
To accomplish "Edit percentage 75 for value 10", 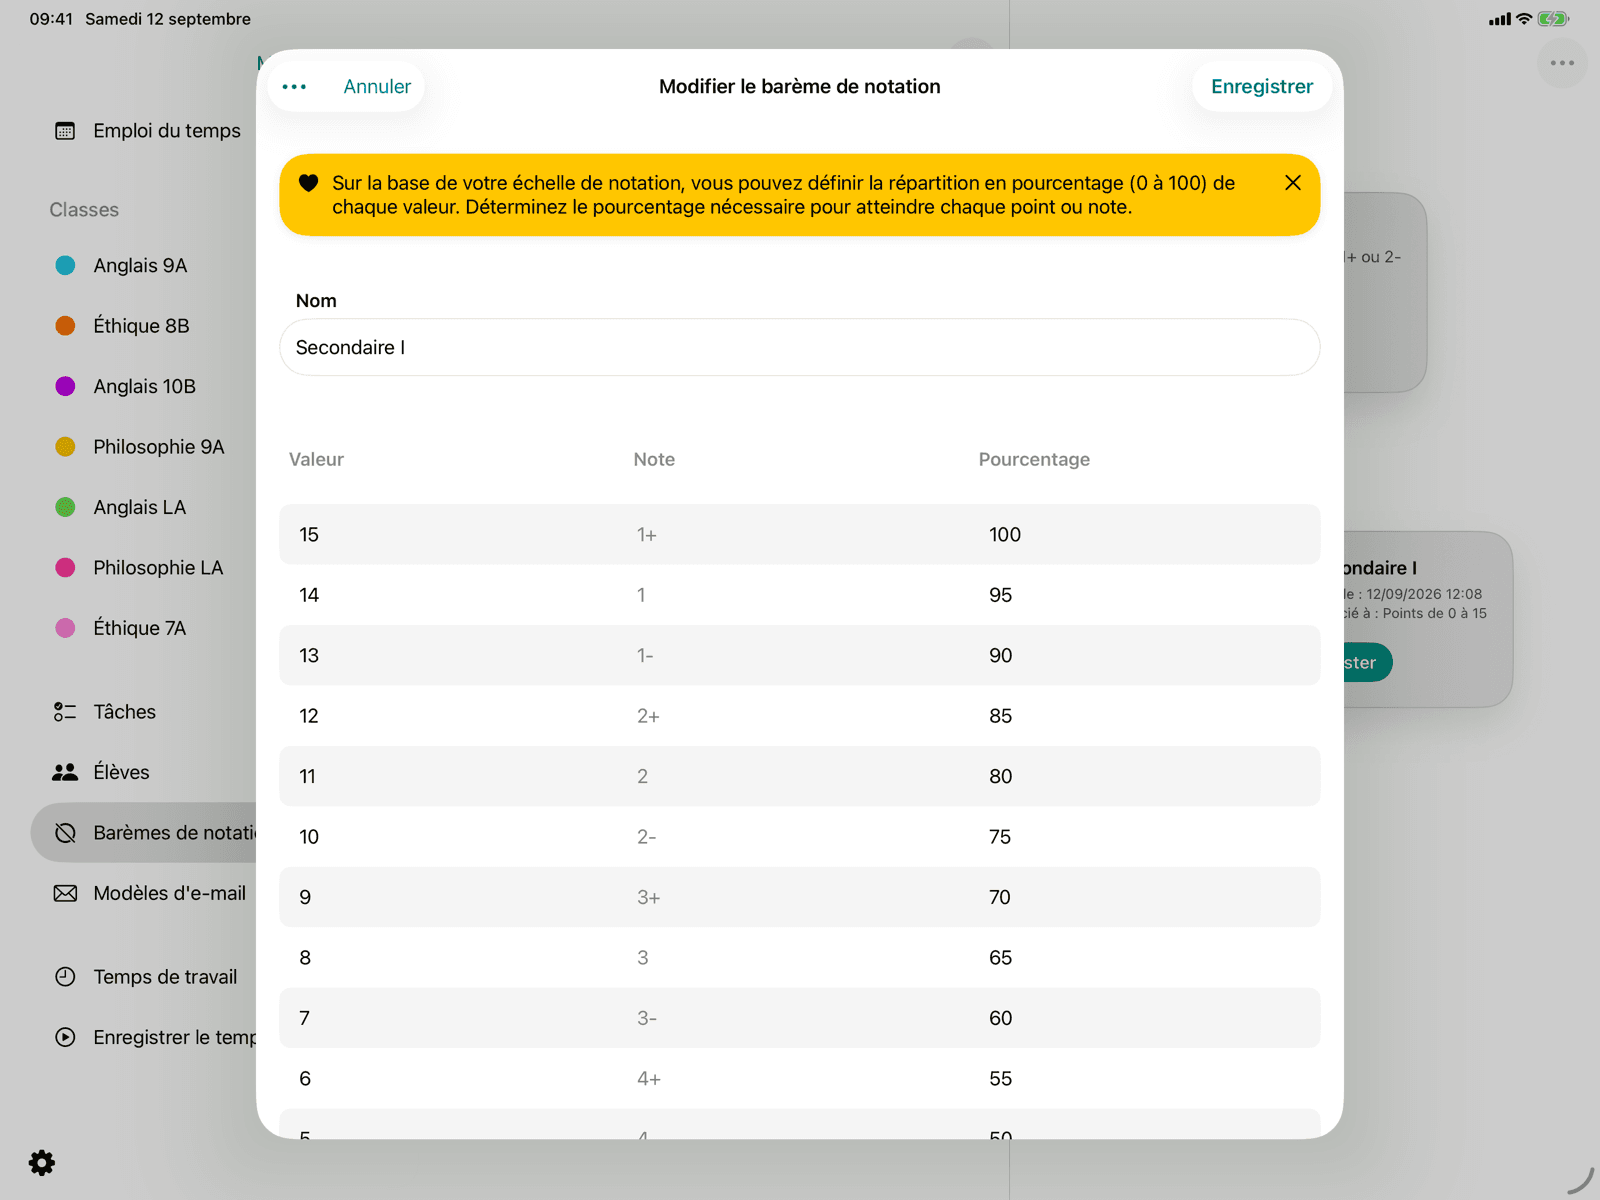I will (1000, 837).
